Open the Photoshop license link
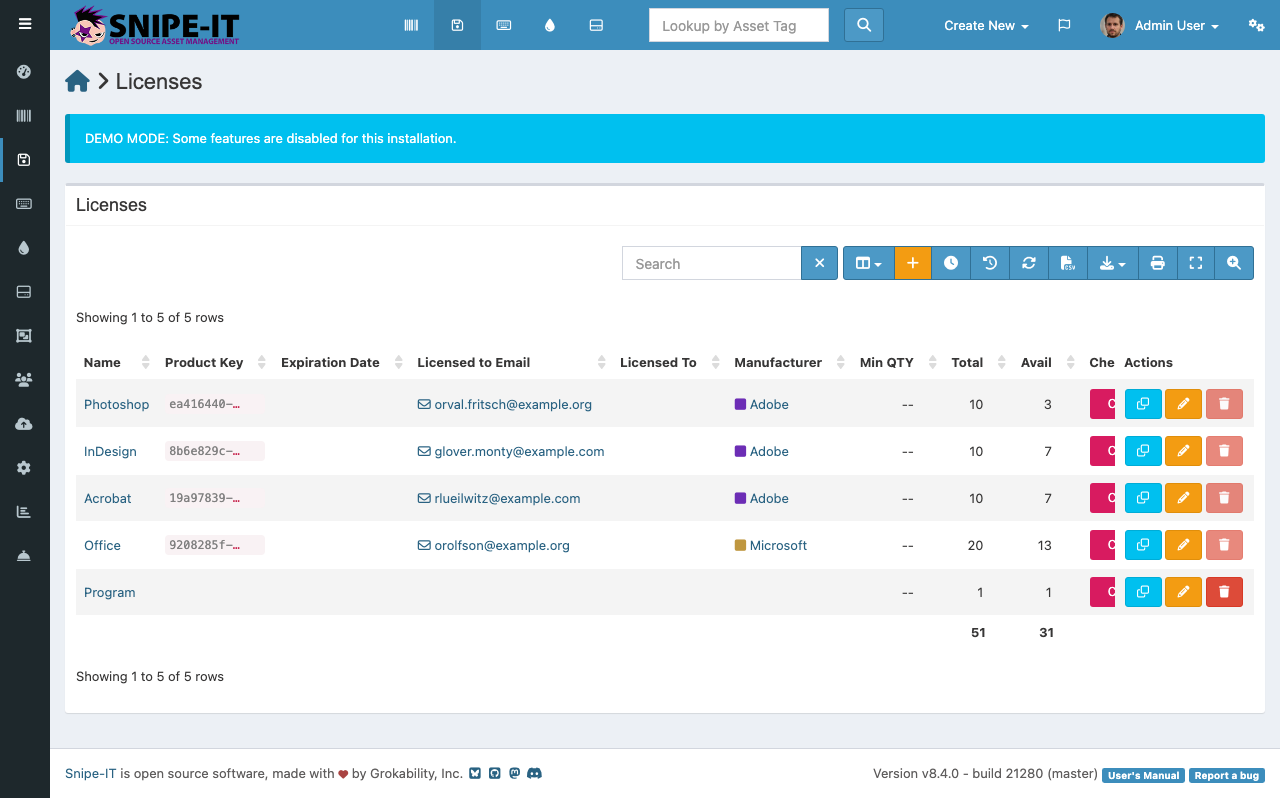The width and height of the screenshot is (1280, 798). click(x=116, y=404)
